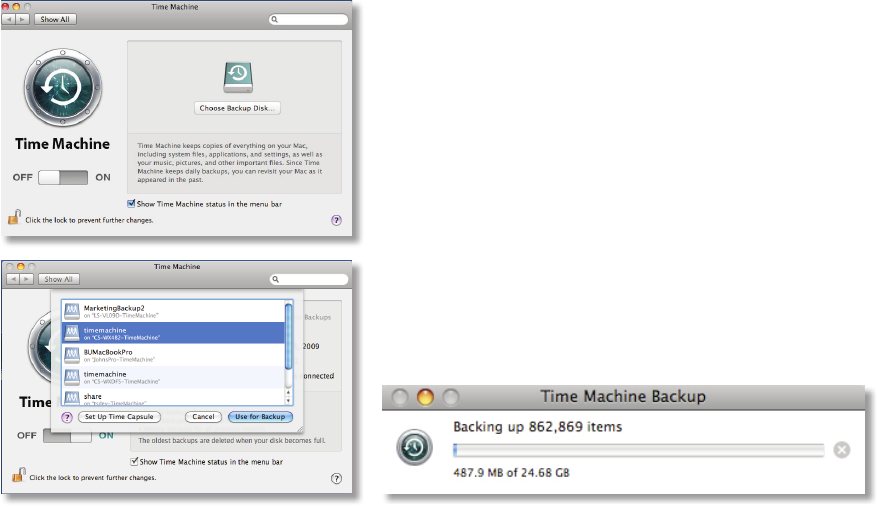Viewport: 878px width, 507px height.
Task: Cancel the backup disk selection sheet
Action: point(203,417)
